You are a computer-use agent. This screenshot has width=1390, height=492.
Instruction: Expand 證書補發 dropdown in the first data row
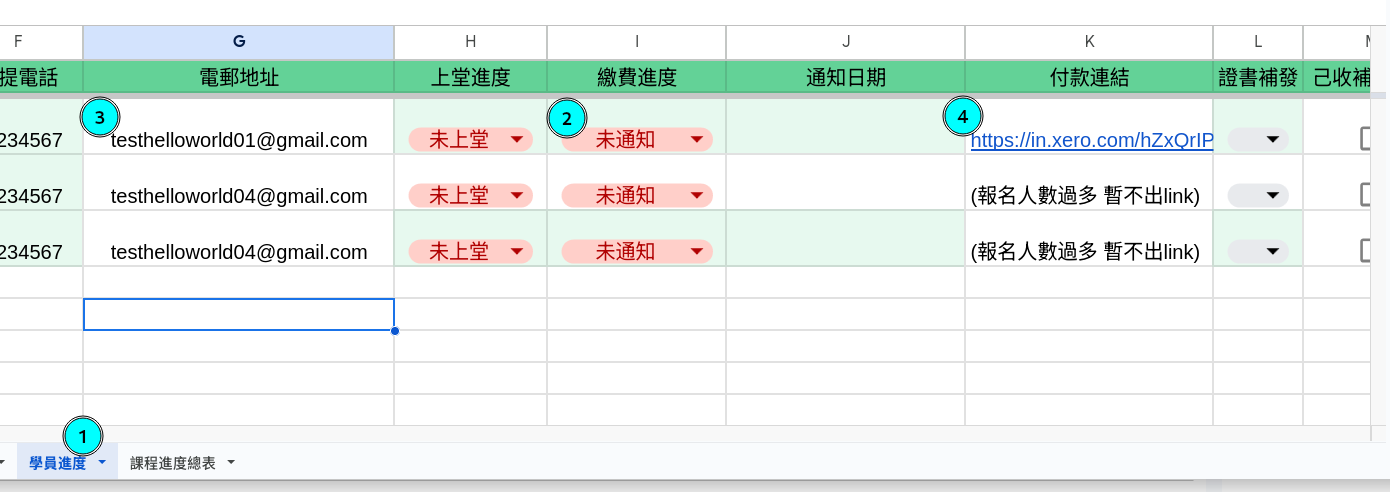tap(1272, 140)
